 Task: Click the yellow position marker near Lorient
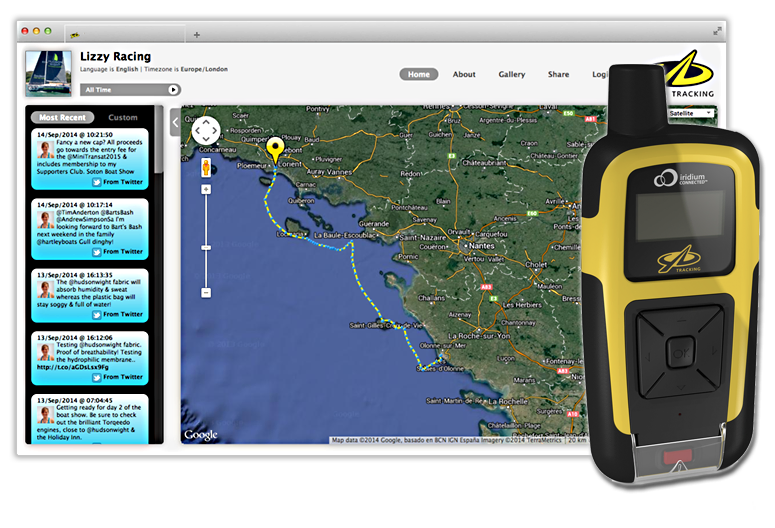click(x=275, y=150)
